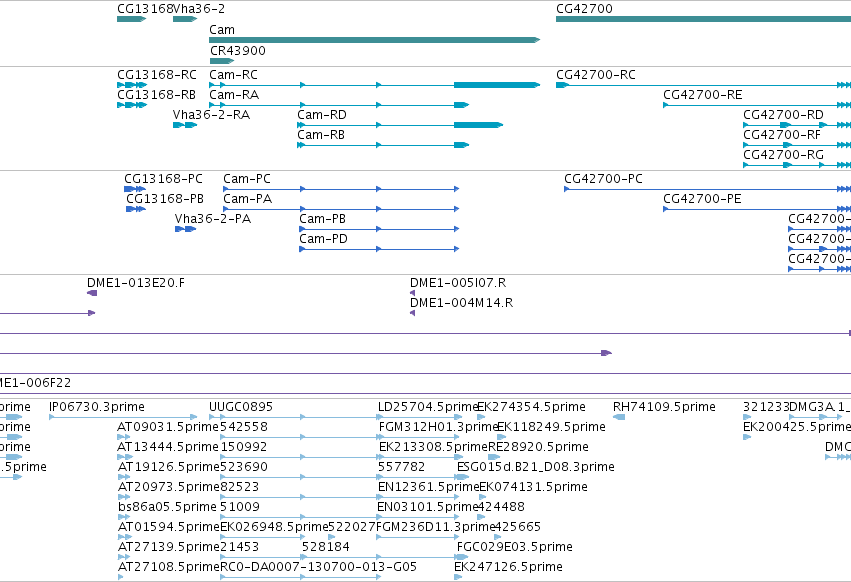
Task: Click the CG42700-PC protein label
Action: coord(604,179)
